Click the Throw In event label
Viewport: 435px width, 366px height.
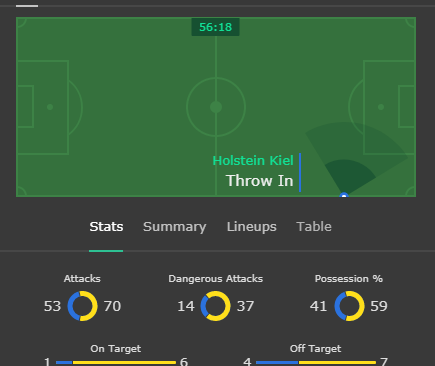click(x=260, y=181)
